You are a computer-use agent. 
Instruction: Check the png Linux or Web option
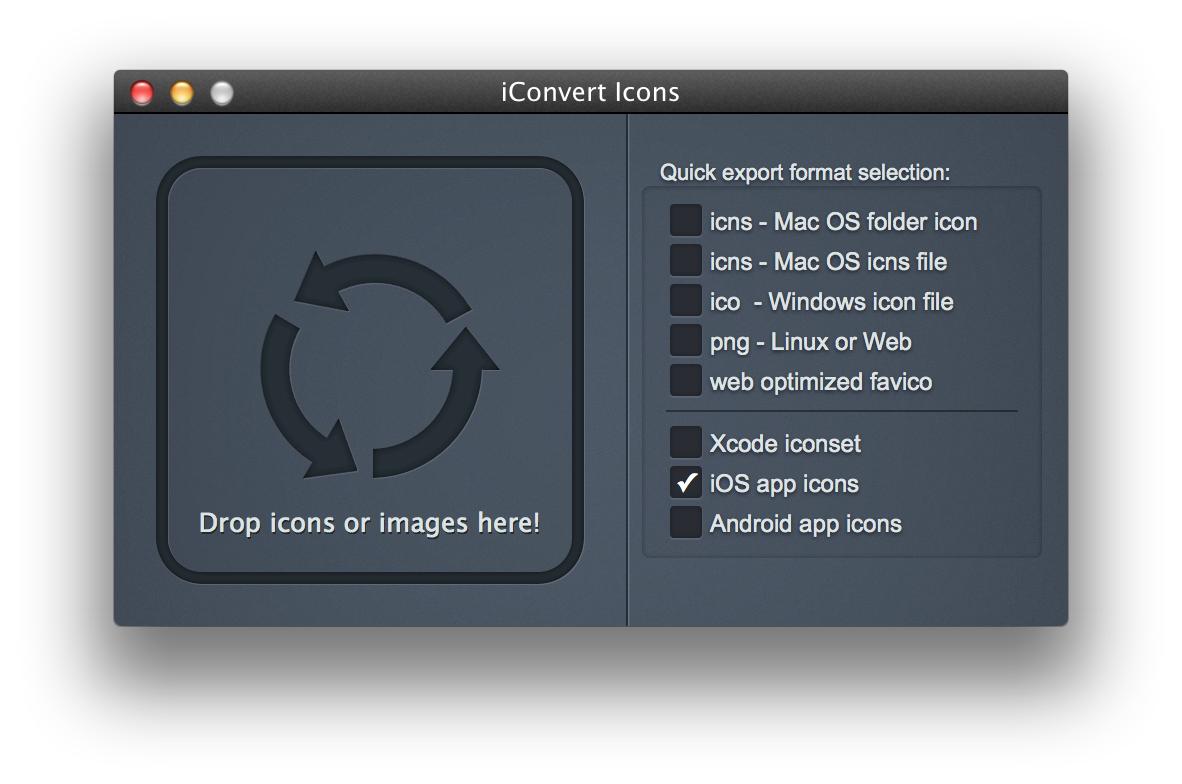tap(685, 340)
